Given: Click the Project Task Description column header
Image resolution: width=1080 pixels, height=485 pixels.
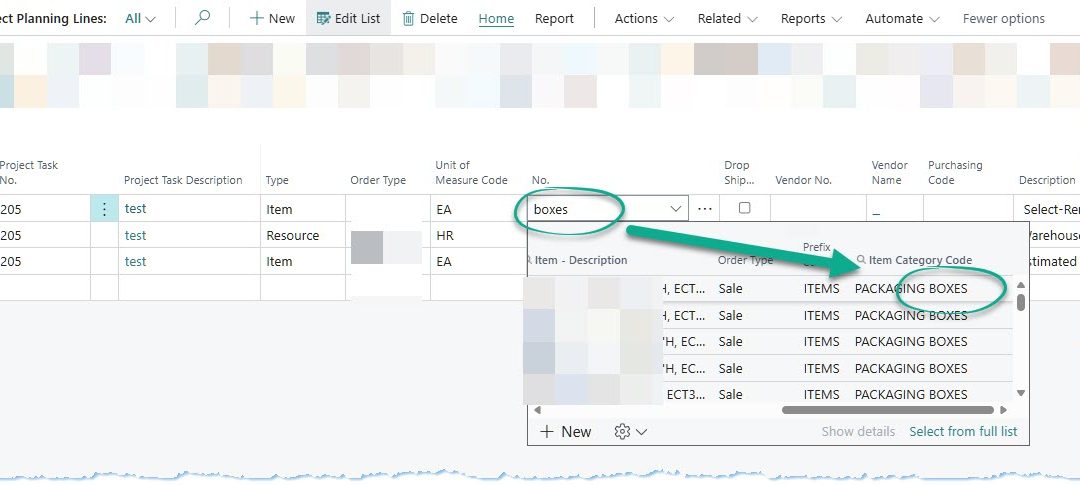Looking at the screenshot, I should tap(183, 180).
